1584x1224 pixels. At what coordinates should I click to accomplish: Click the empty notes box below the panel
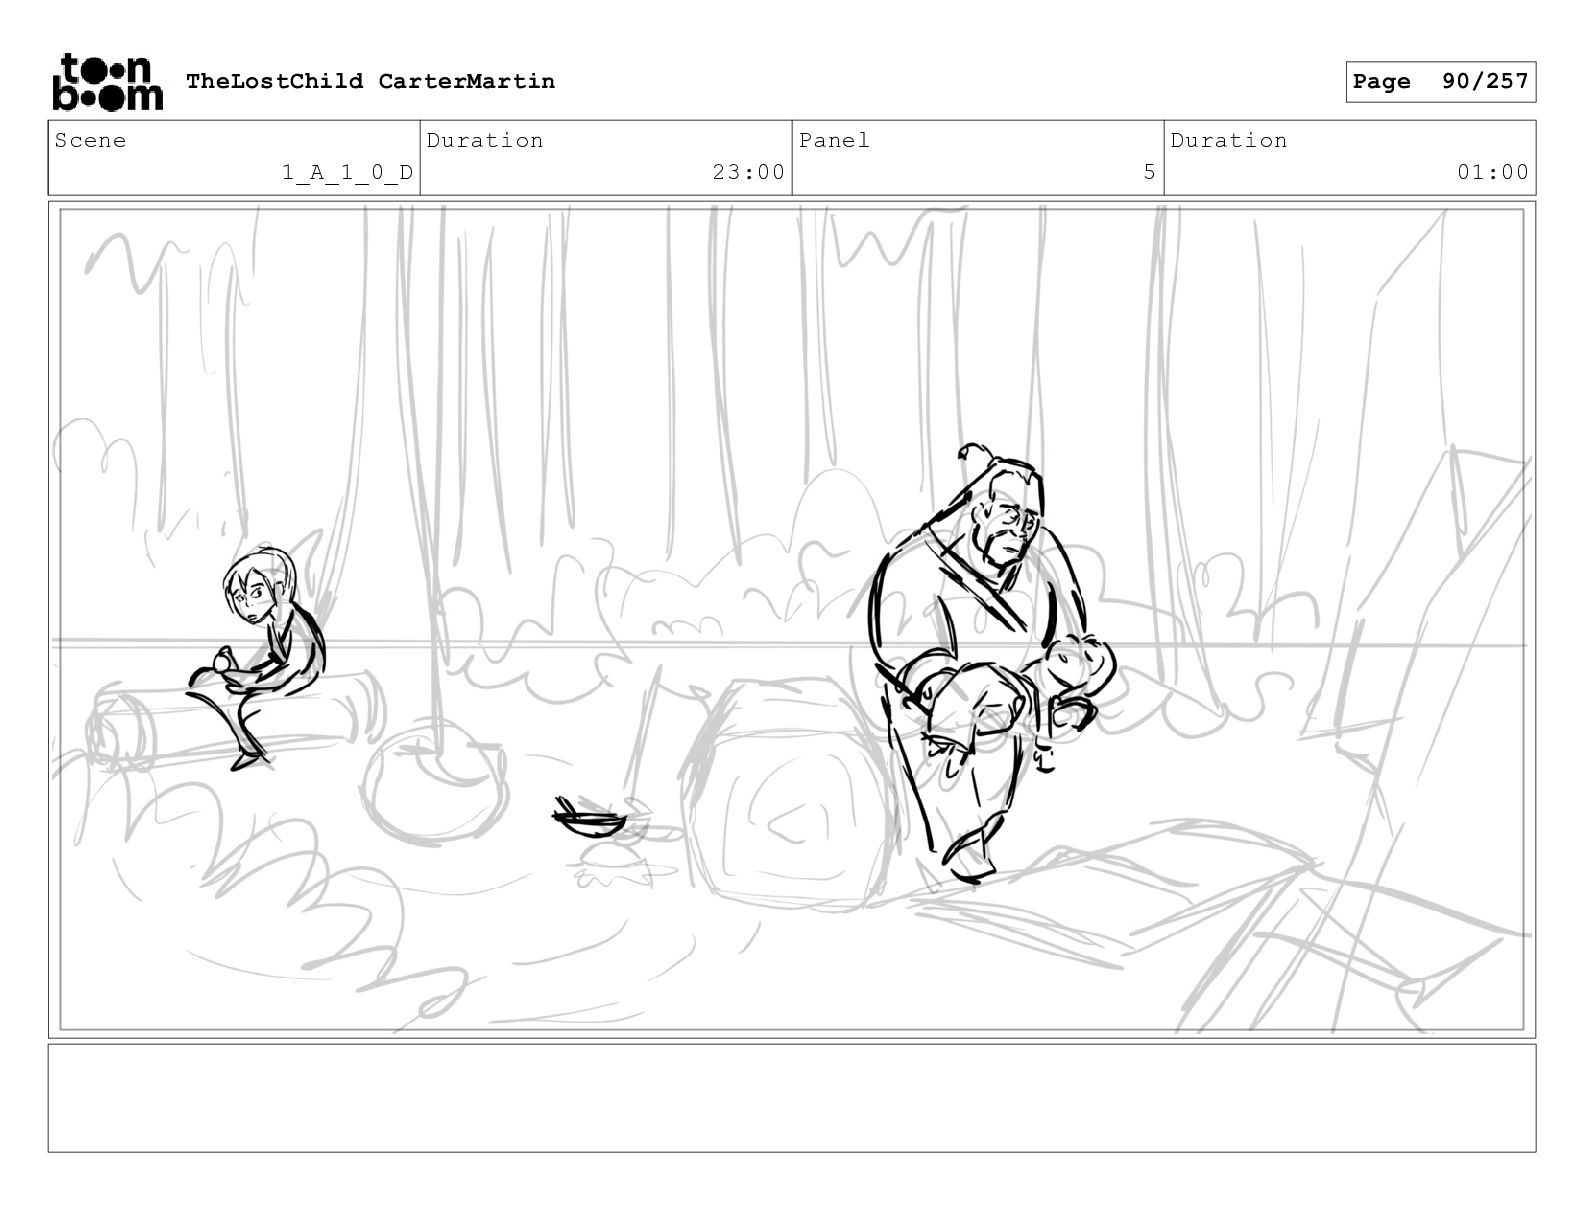(792, 1098)
